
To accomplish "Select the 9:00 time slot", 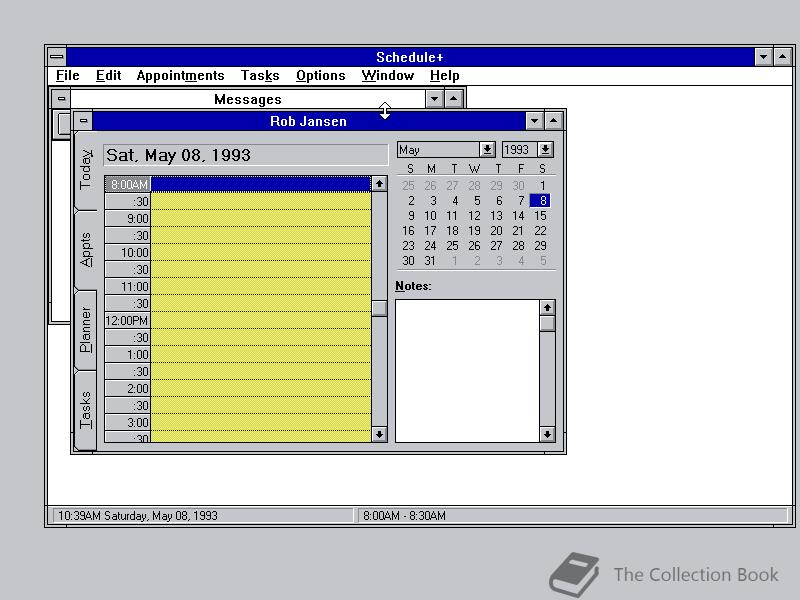I will 238,218.
